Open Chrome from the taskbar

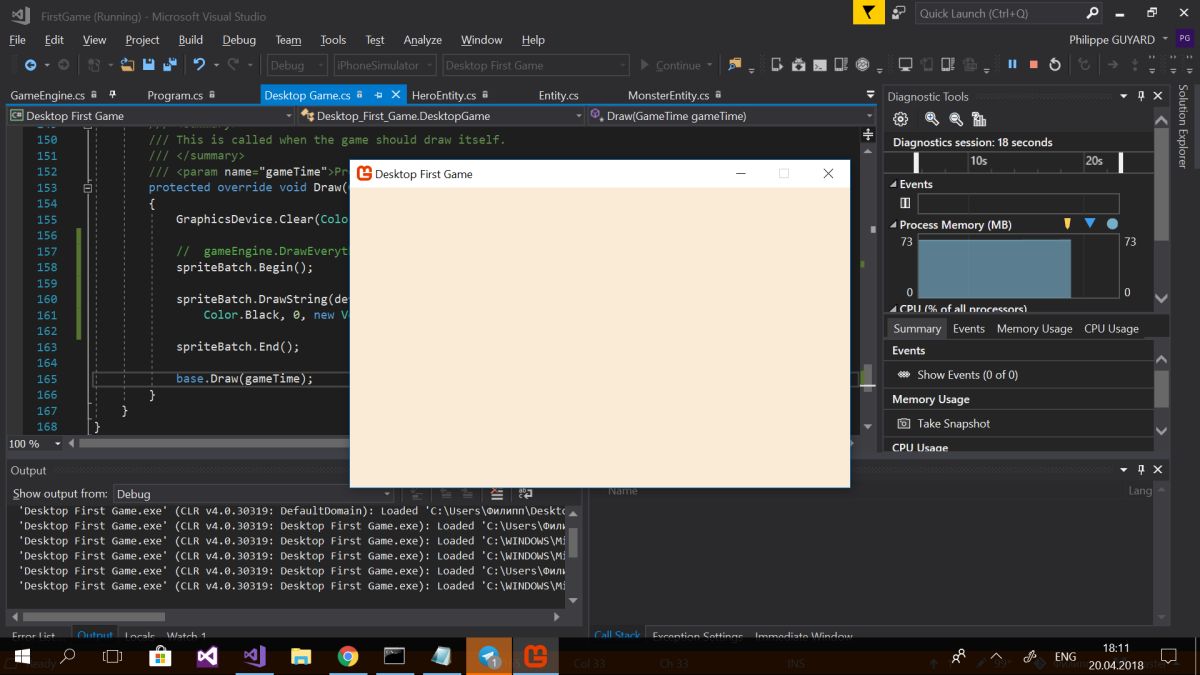coord(347,656)
